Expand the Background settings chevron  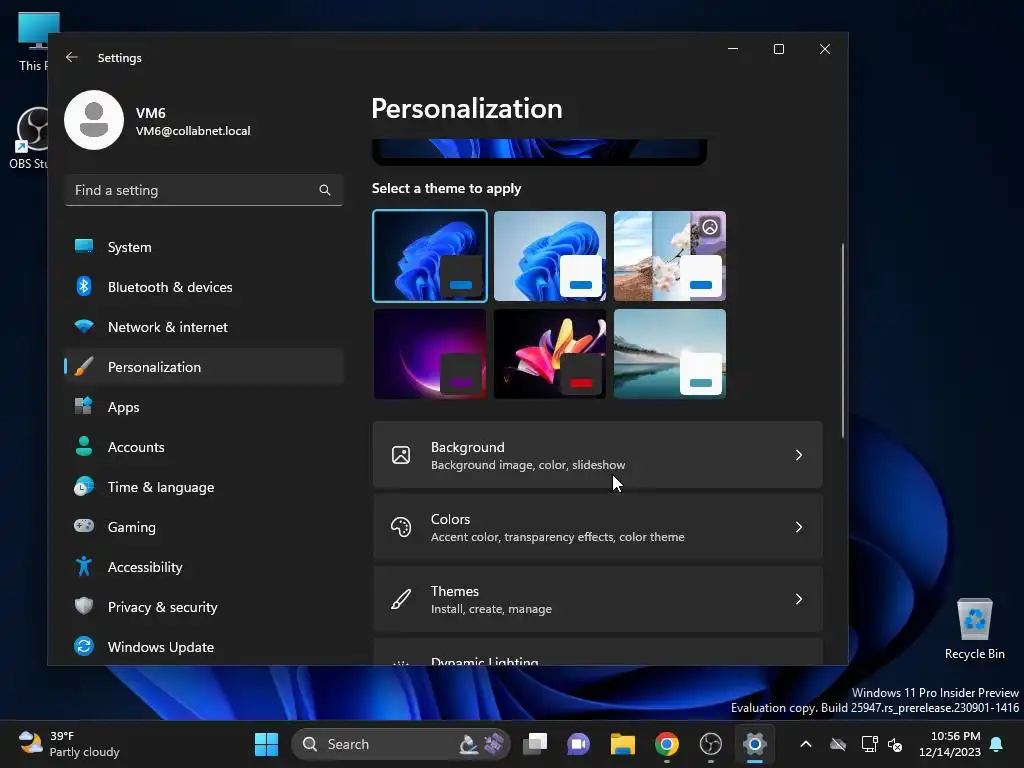coord(799,455)
